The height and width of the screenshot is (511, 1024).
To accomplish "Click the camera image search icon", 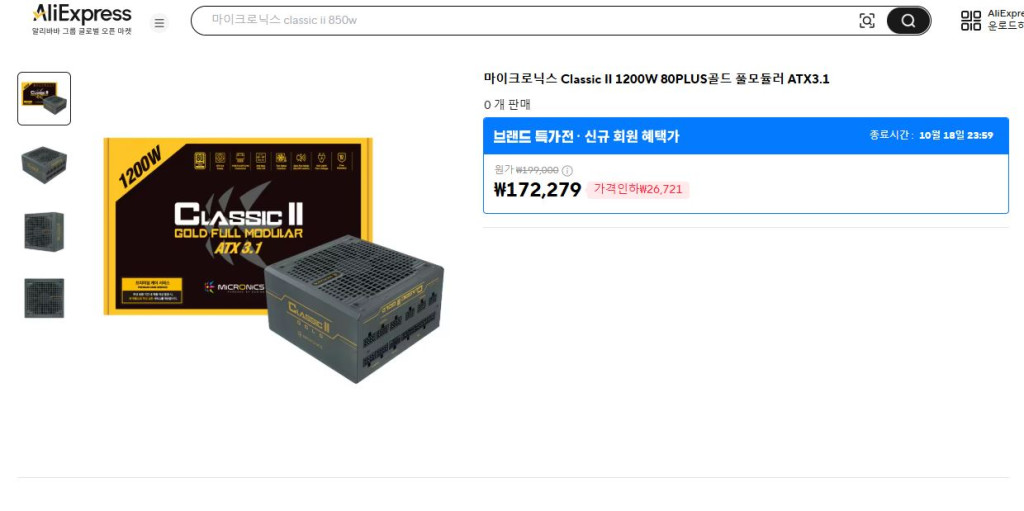I will [x=867, y=20].
